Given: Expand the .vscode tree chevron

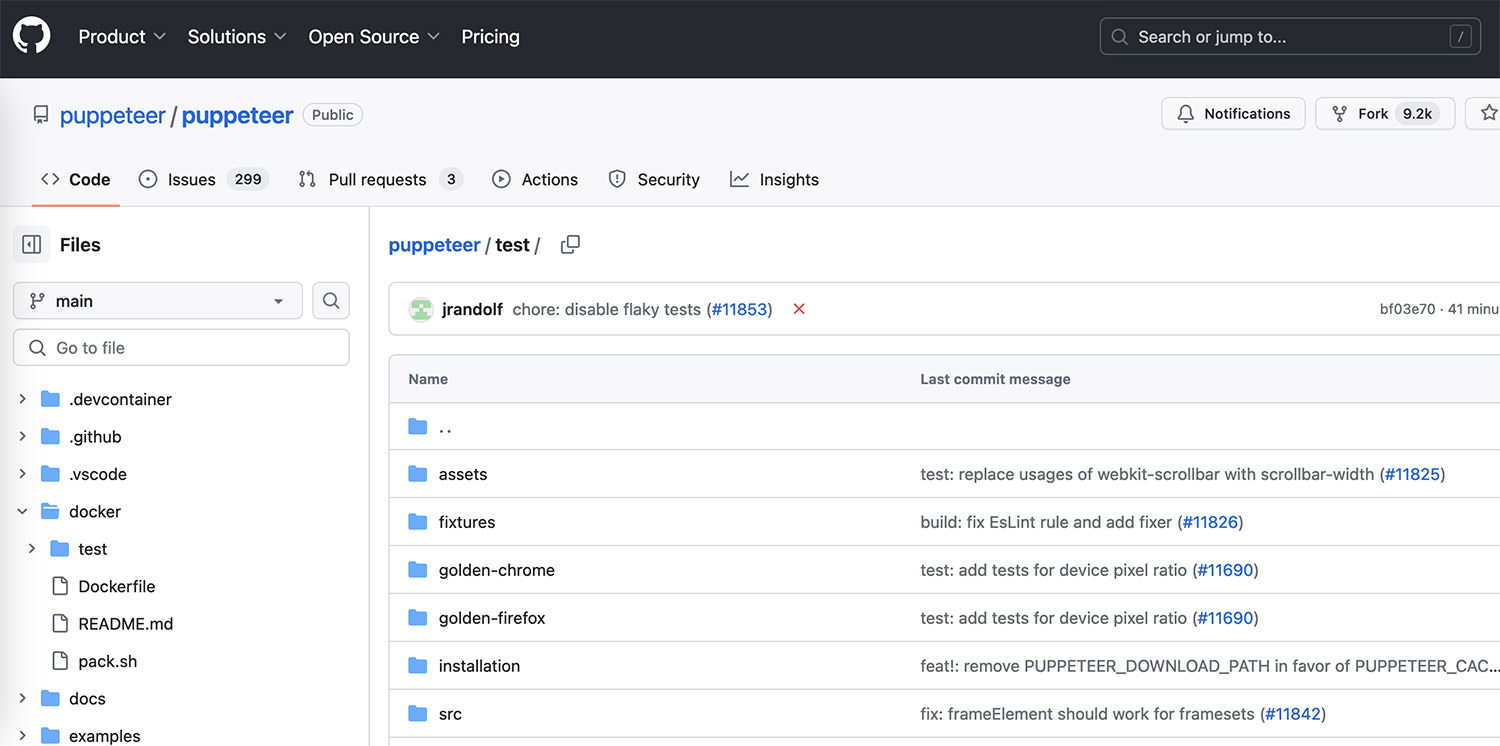Looking at the screenshot, I should pos(22,474).
